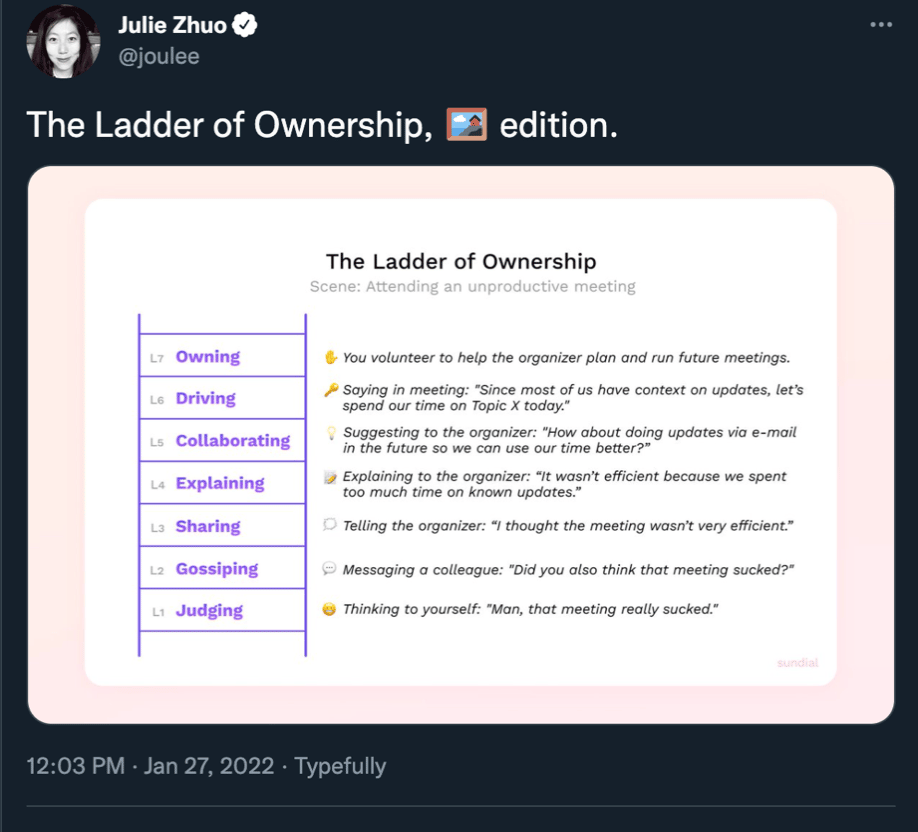Click the raised hand emoji beside Owning

point(331,357)
